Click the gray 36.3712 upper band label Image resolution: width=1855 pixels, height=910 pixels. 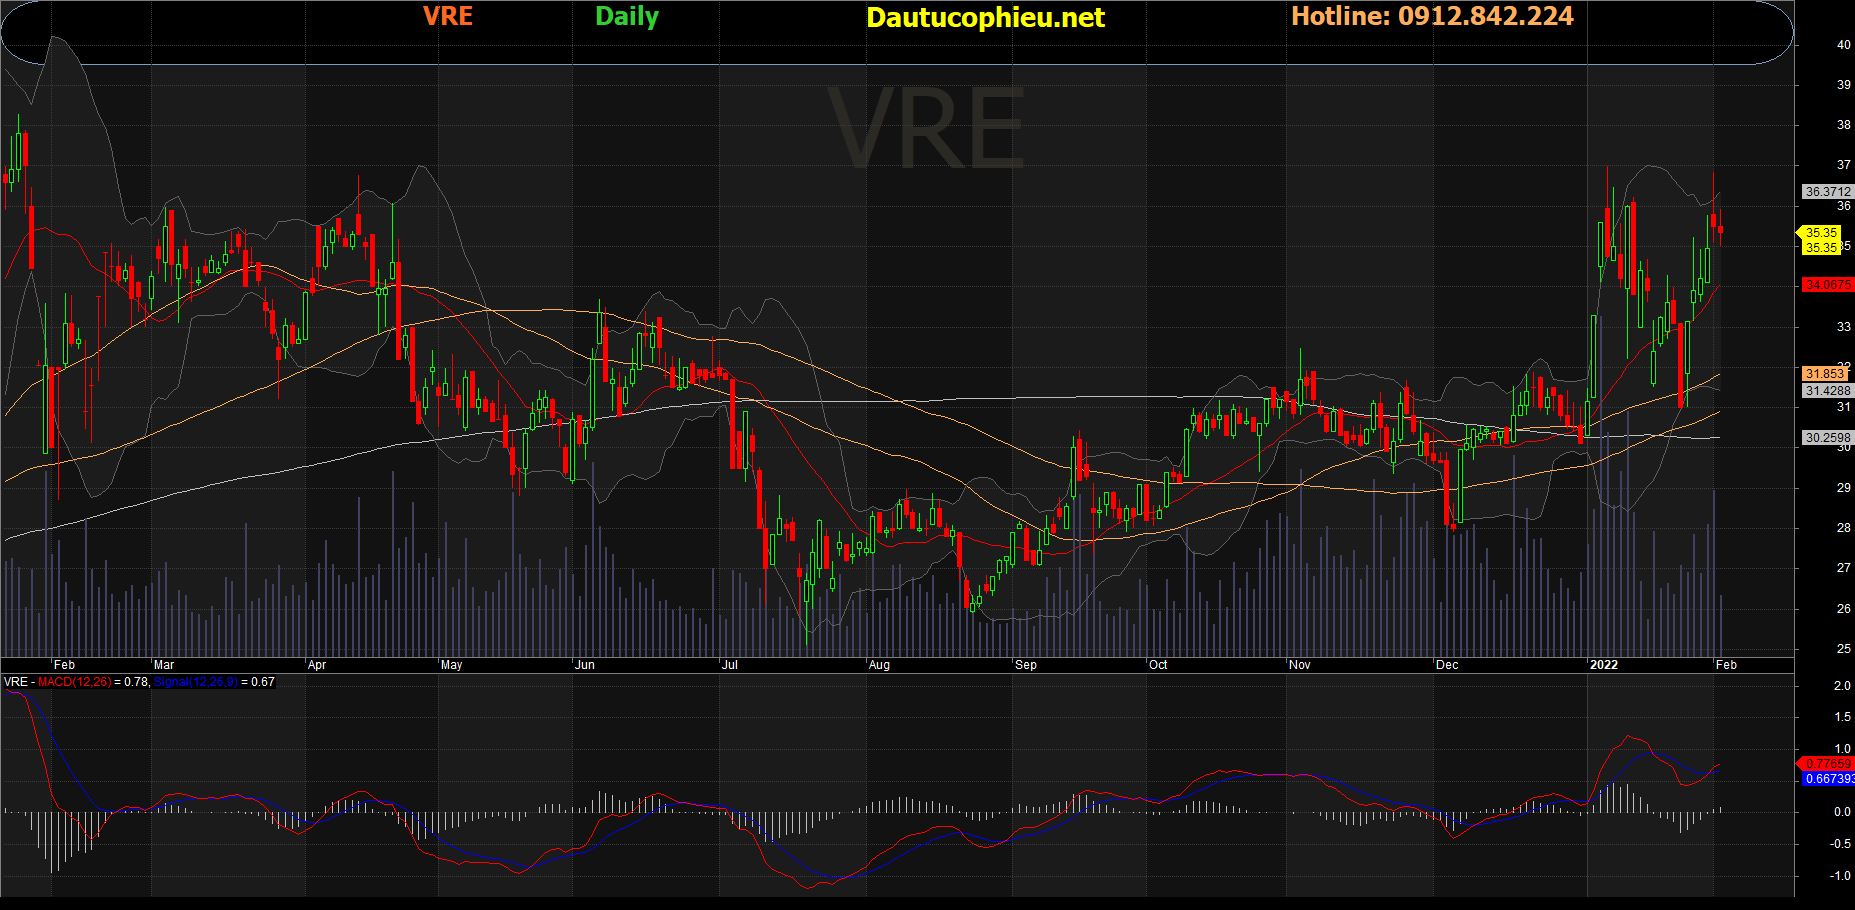1828,192
